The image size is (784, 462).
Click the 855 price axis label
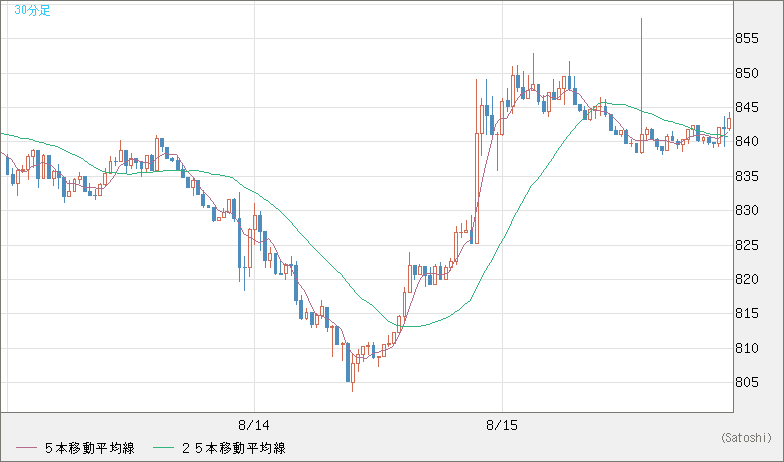click(746, 38)
